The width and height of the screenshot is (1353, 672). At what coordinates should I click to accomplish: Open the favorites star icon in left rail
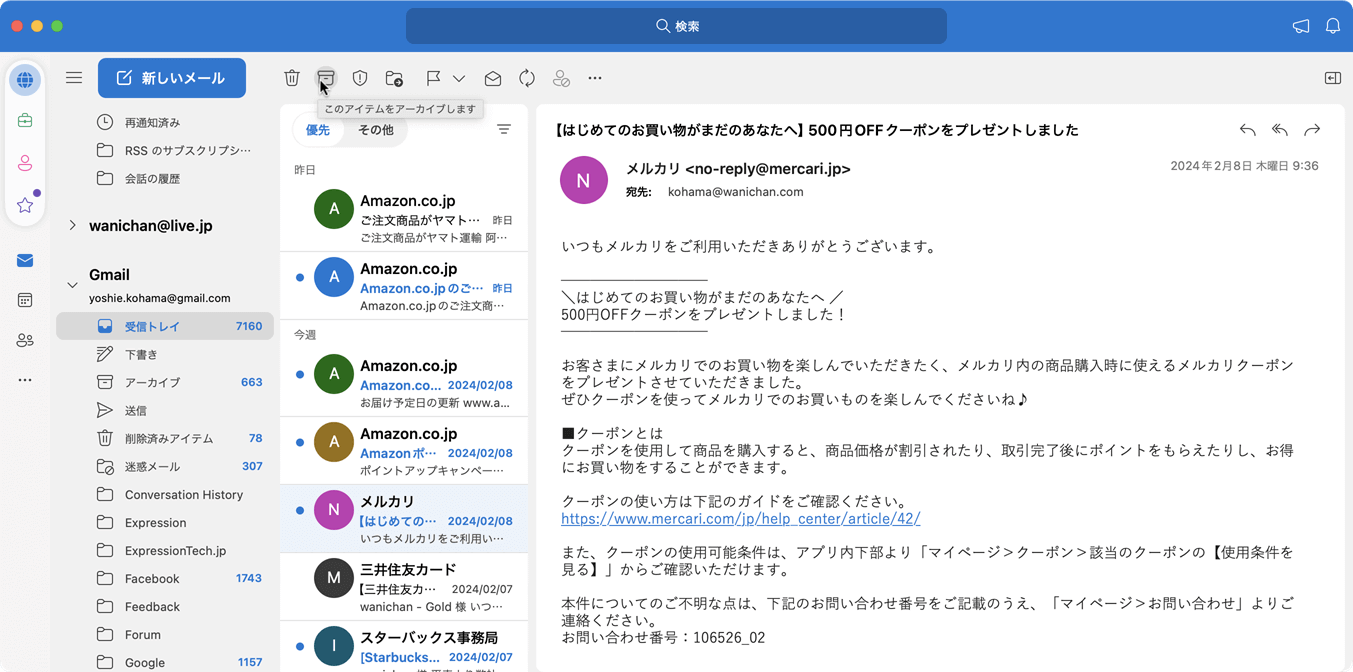pos(25,205)
